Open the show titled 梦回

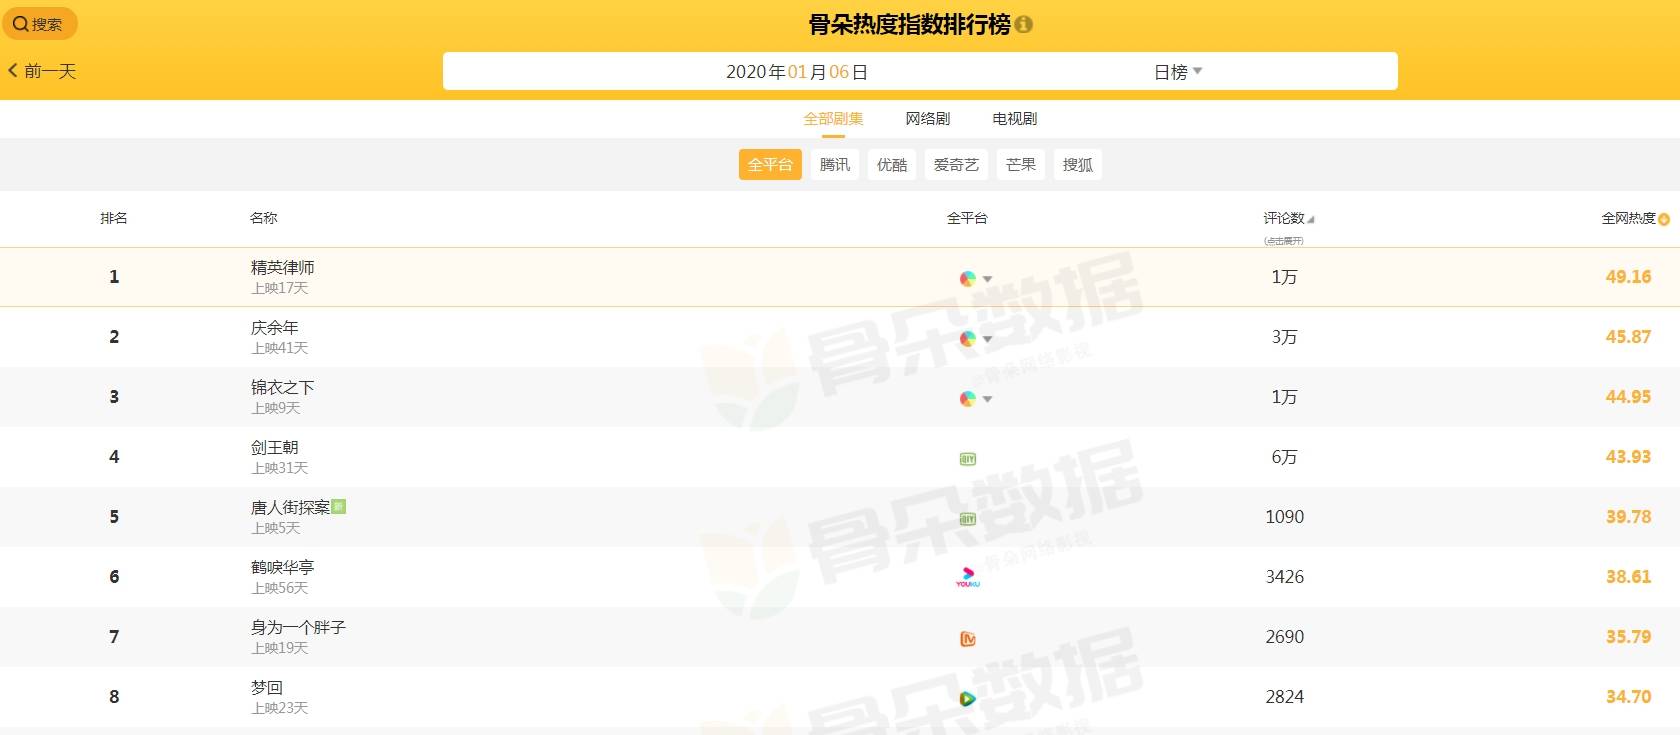[266, 687]
